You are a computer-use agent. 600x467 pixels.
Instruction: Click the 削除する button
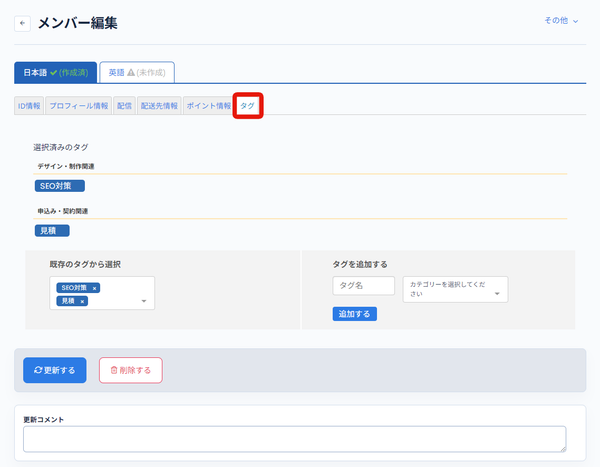[131, 370]
